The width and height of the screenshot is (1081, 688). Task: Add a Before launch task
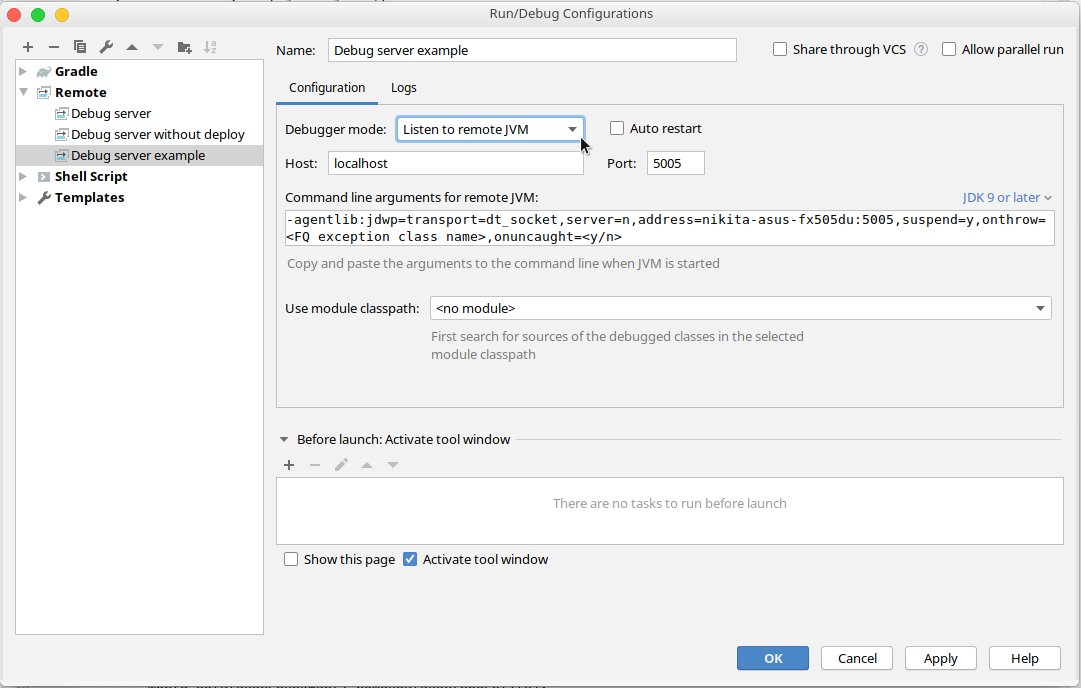289,464
